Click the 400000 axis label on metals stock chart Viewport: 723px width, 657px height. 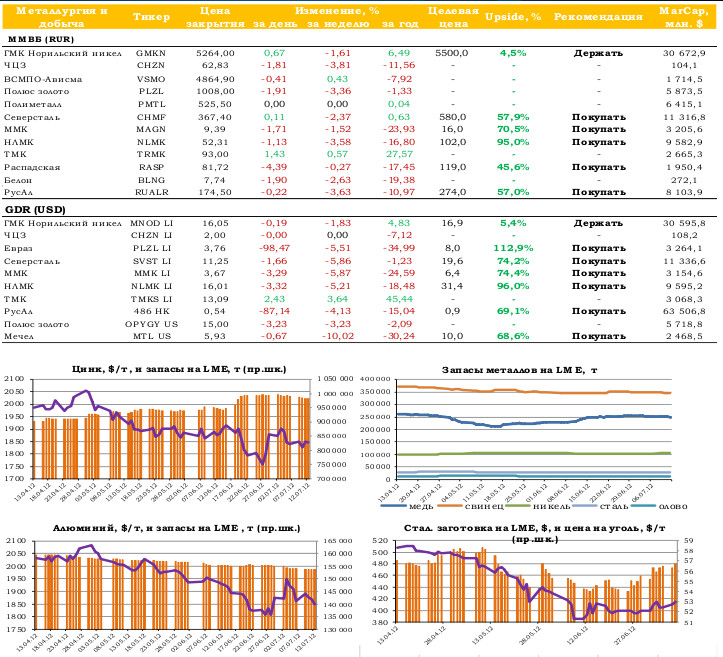[x=375, y=379]
